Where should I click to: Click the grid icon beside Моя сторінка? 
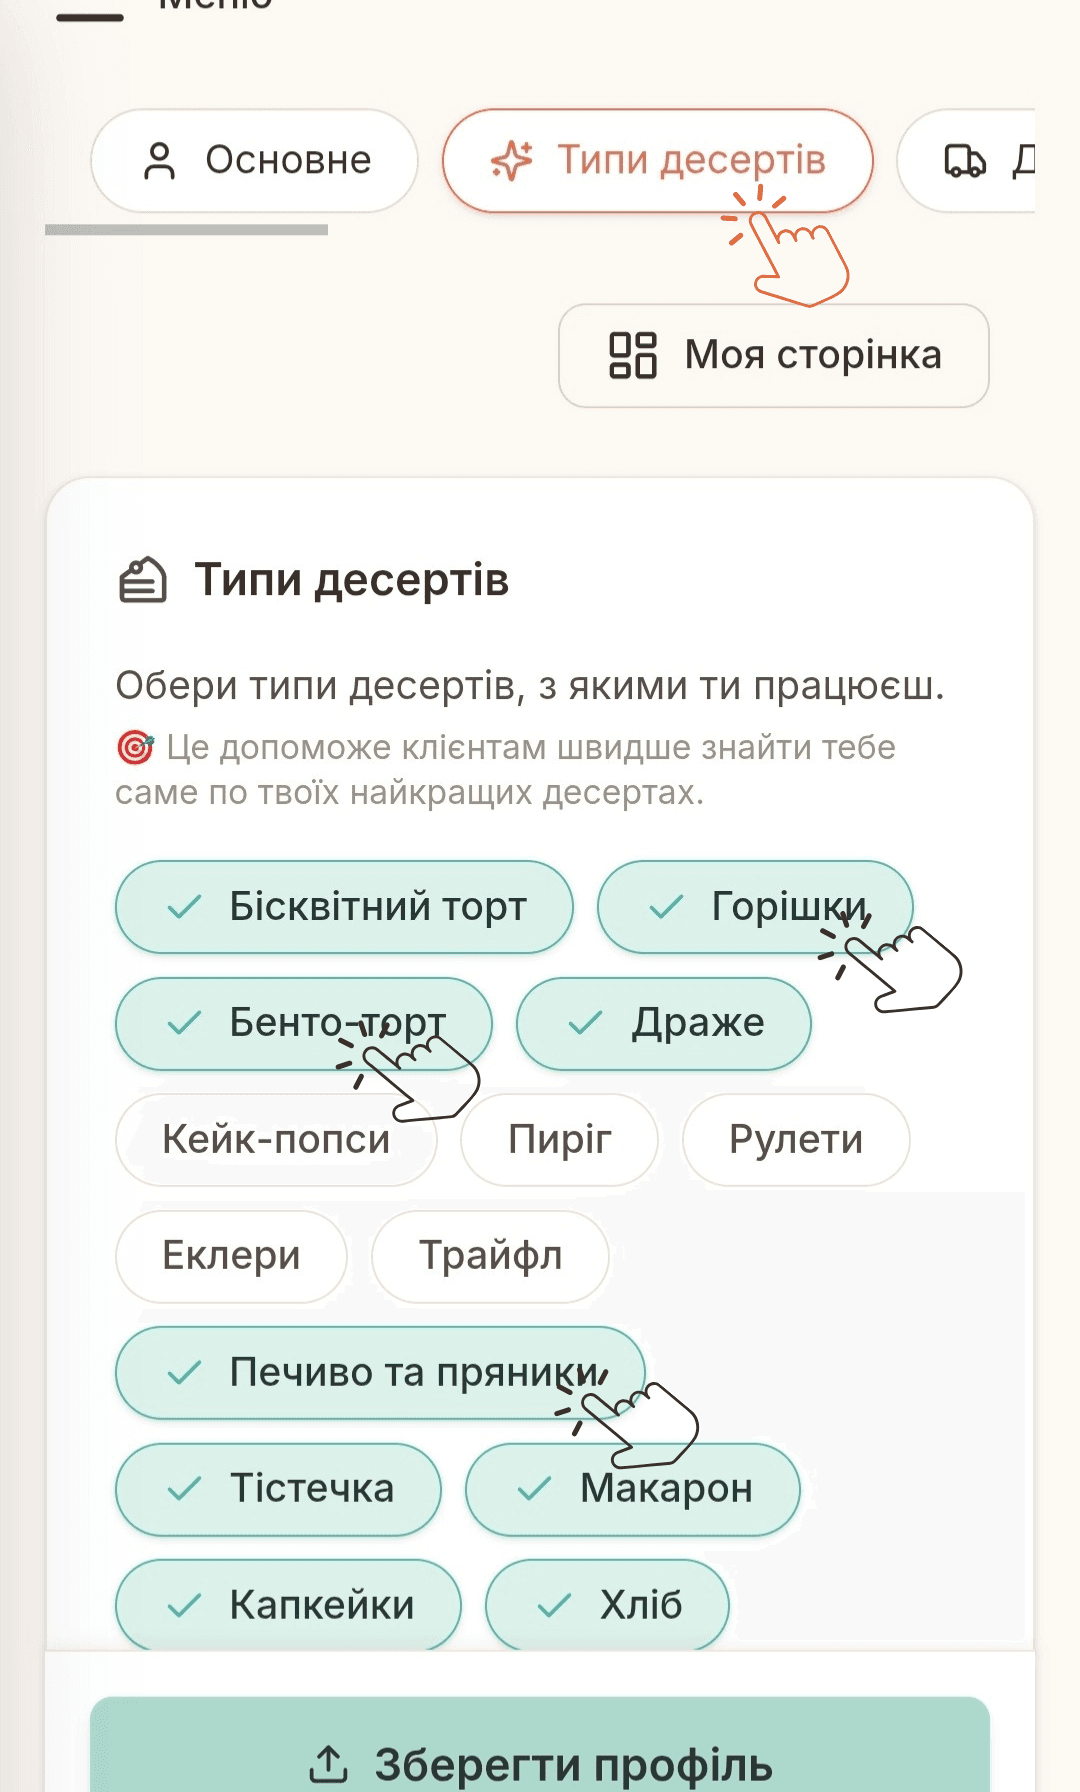[636, 356]
